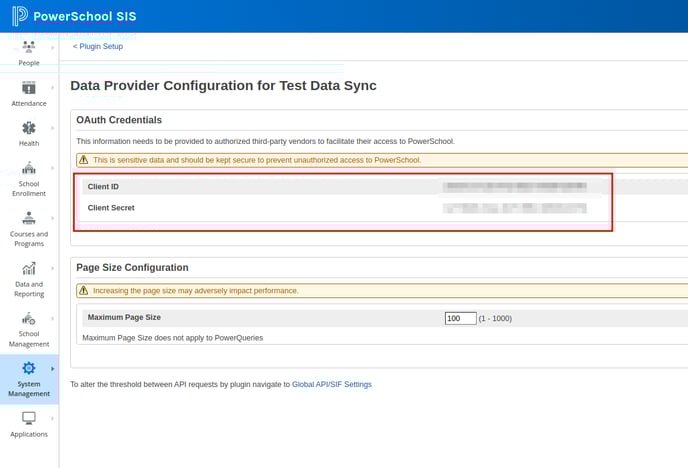Screen dimensions: 688x468
Task: Click the PowerSchool SIS title text
Action: tap(85, 16)
